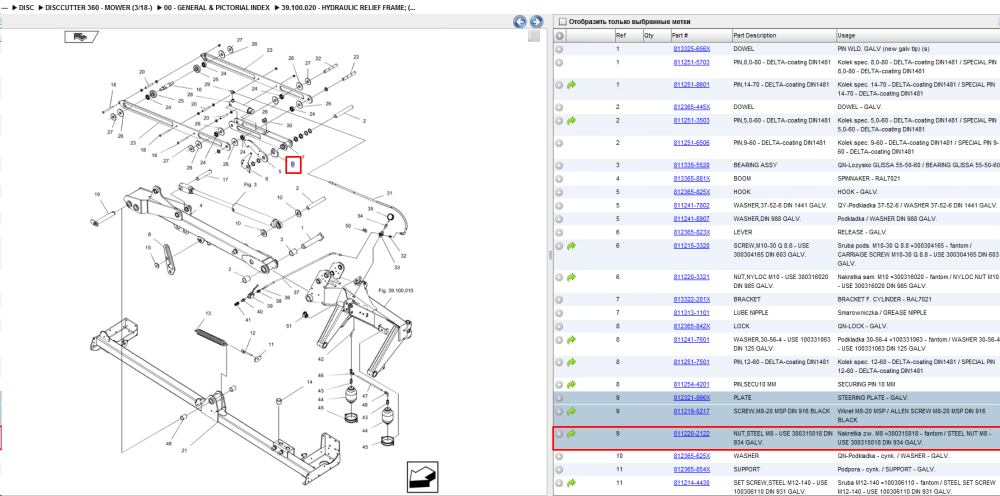
Task: Click green arrow icon on PIN,SECU10 MM row
Action: [x=571, y=384]
